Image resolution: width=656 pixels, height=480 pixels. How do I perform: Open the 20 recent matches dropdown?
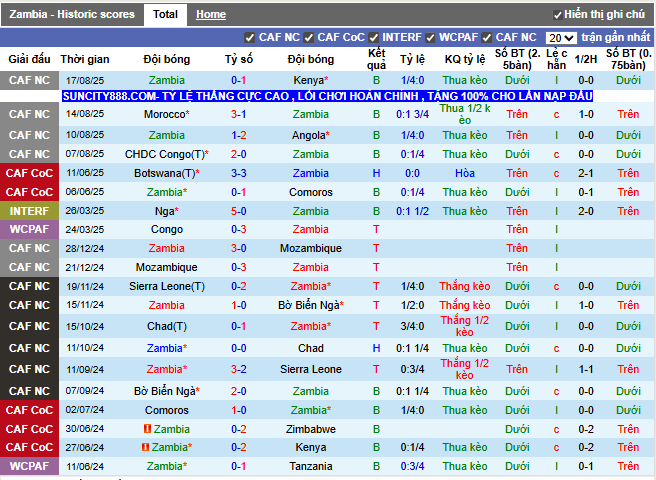(x=561, y=38)
